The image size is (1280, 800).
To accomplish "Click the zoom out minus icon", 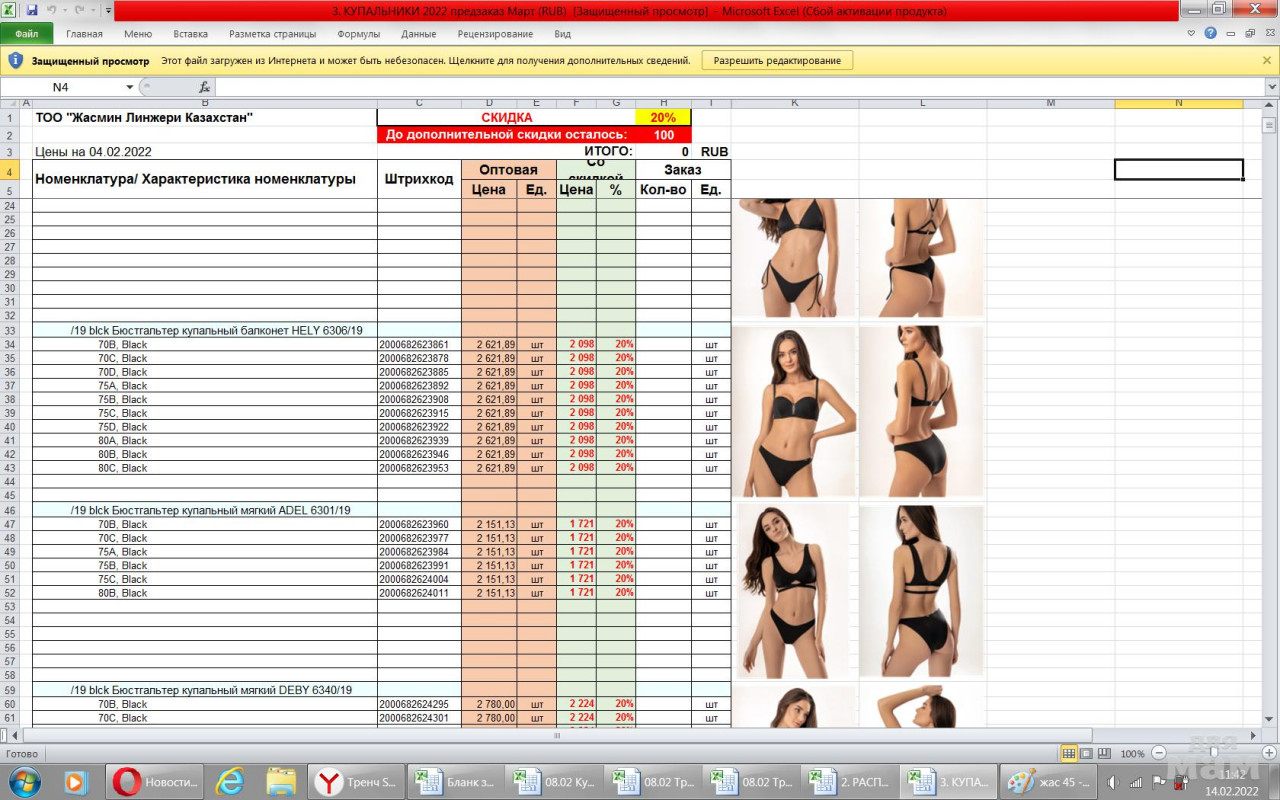I will click(1158, 753).
